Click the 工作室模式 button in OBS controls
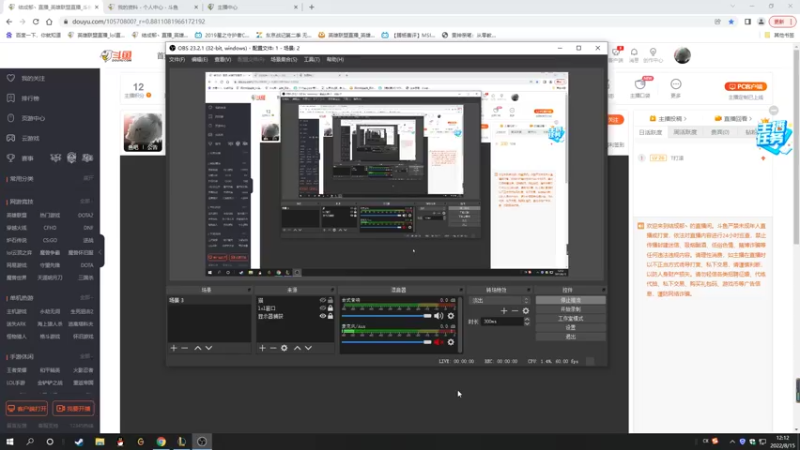 pos(570,318)
